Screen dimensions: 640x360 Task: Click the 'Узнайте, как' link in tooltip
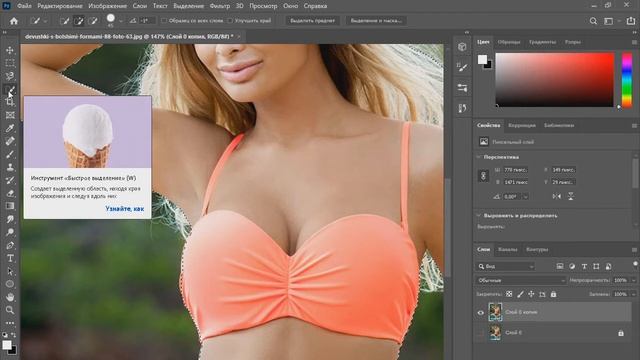coord(124,209)
